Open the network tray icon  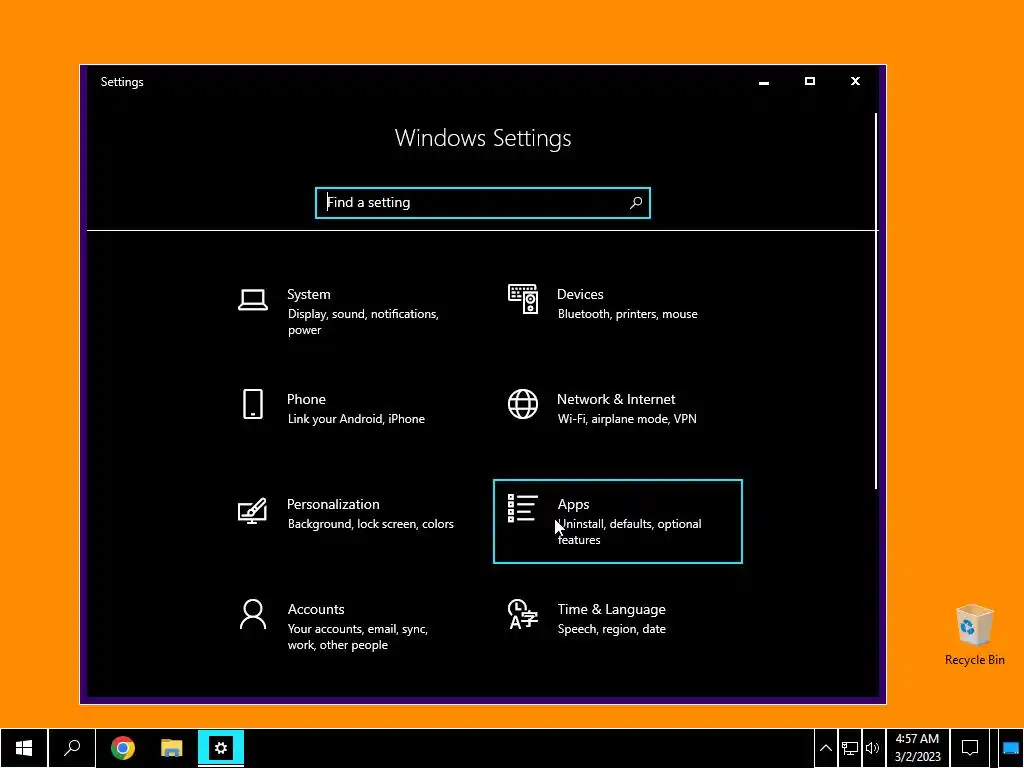click(x=850, y=748)
